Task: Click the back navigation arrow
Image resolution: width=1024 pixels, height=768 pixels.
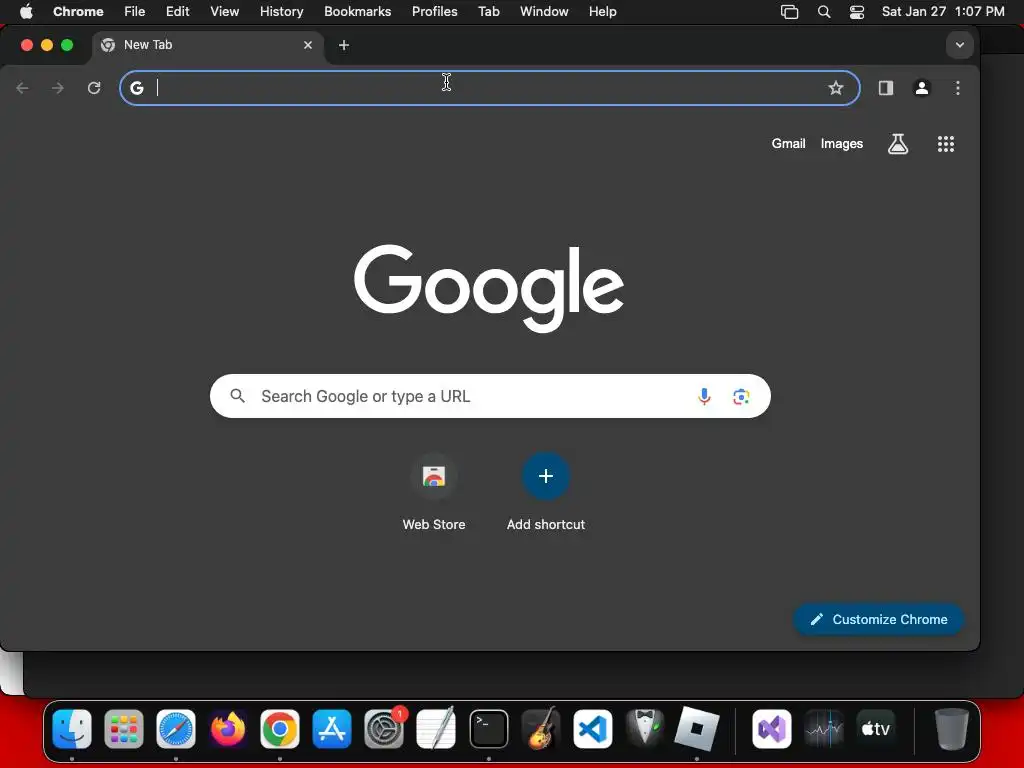Action: tap(22, 88)
